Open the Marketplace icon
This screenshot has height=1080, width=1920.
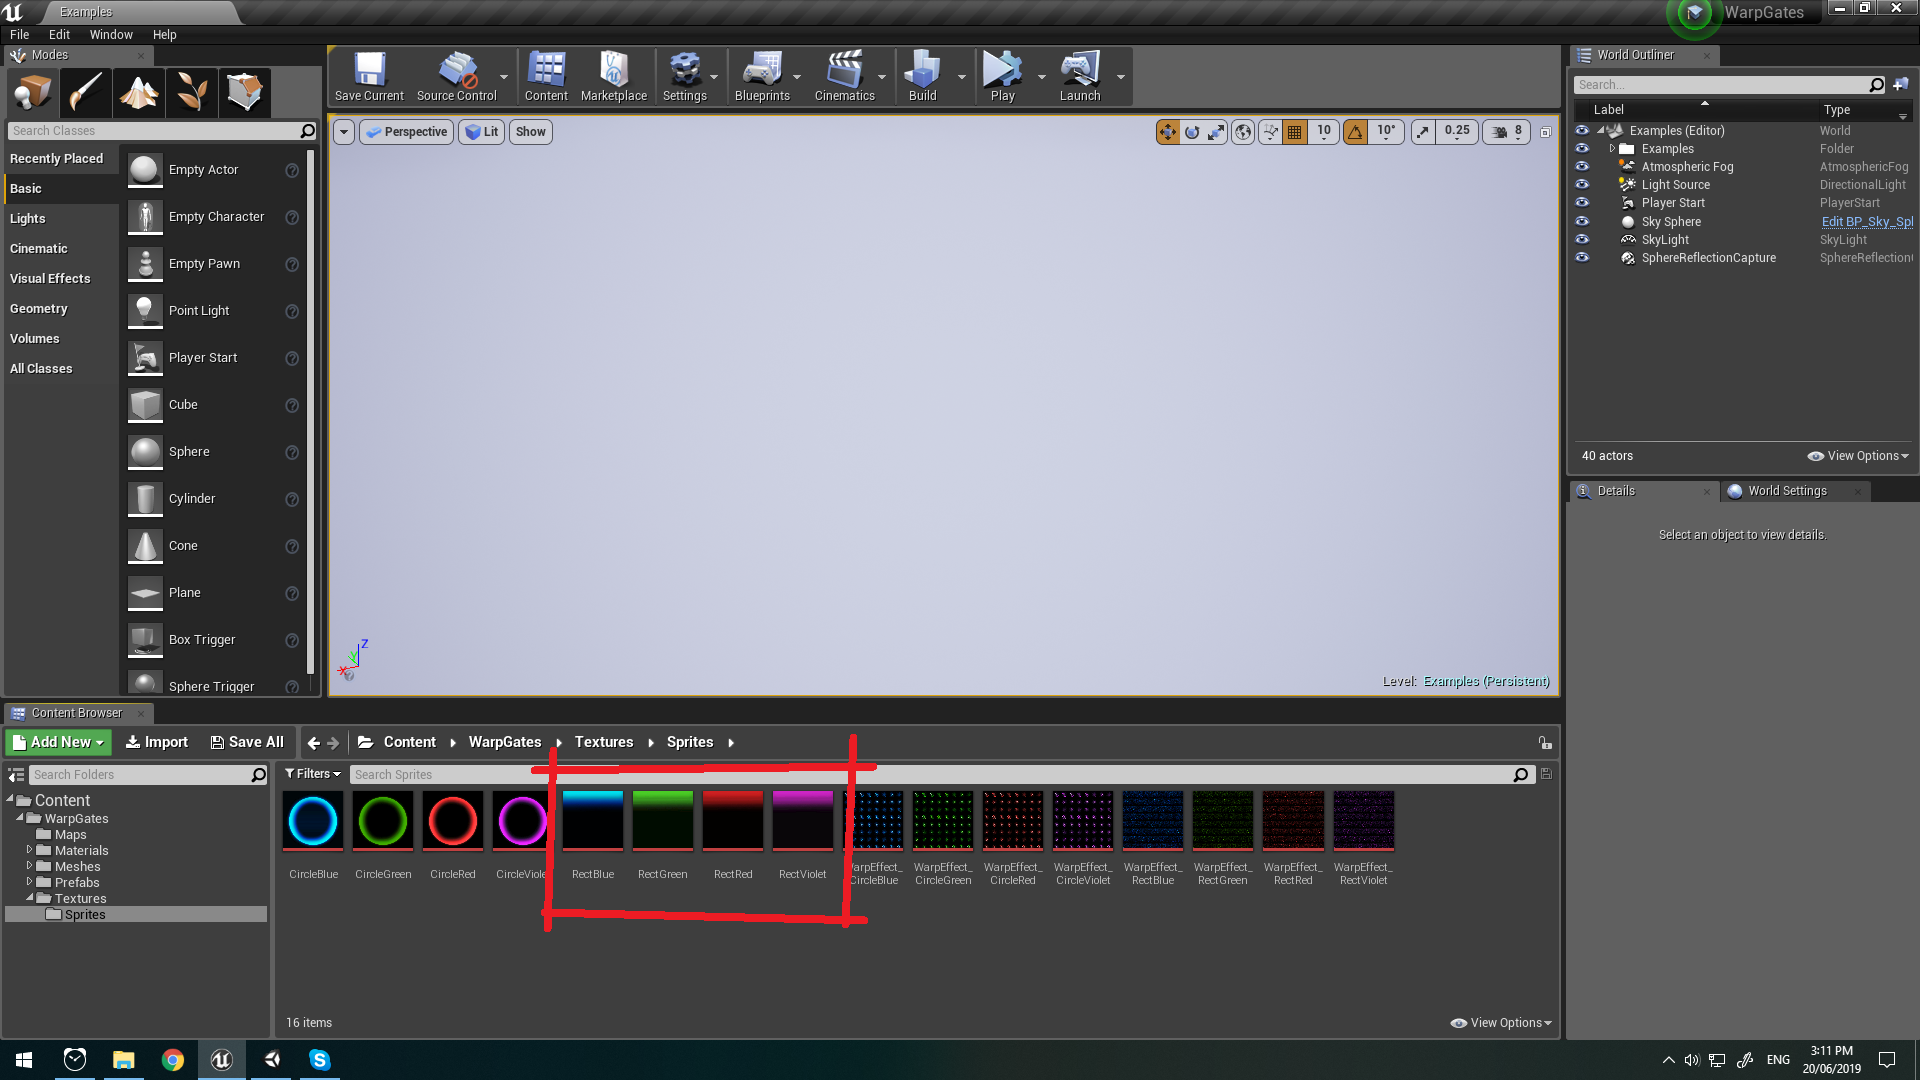click(x=614, y=76)
